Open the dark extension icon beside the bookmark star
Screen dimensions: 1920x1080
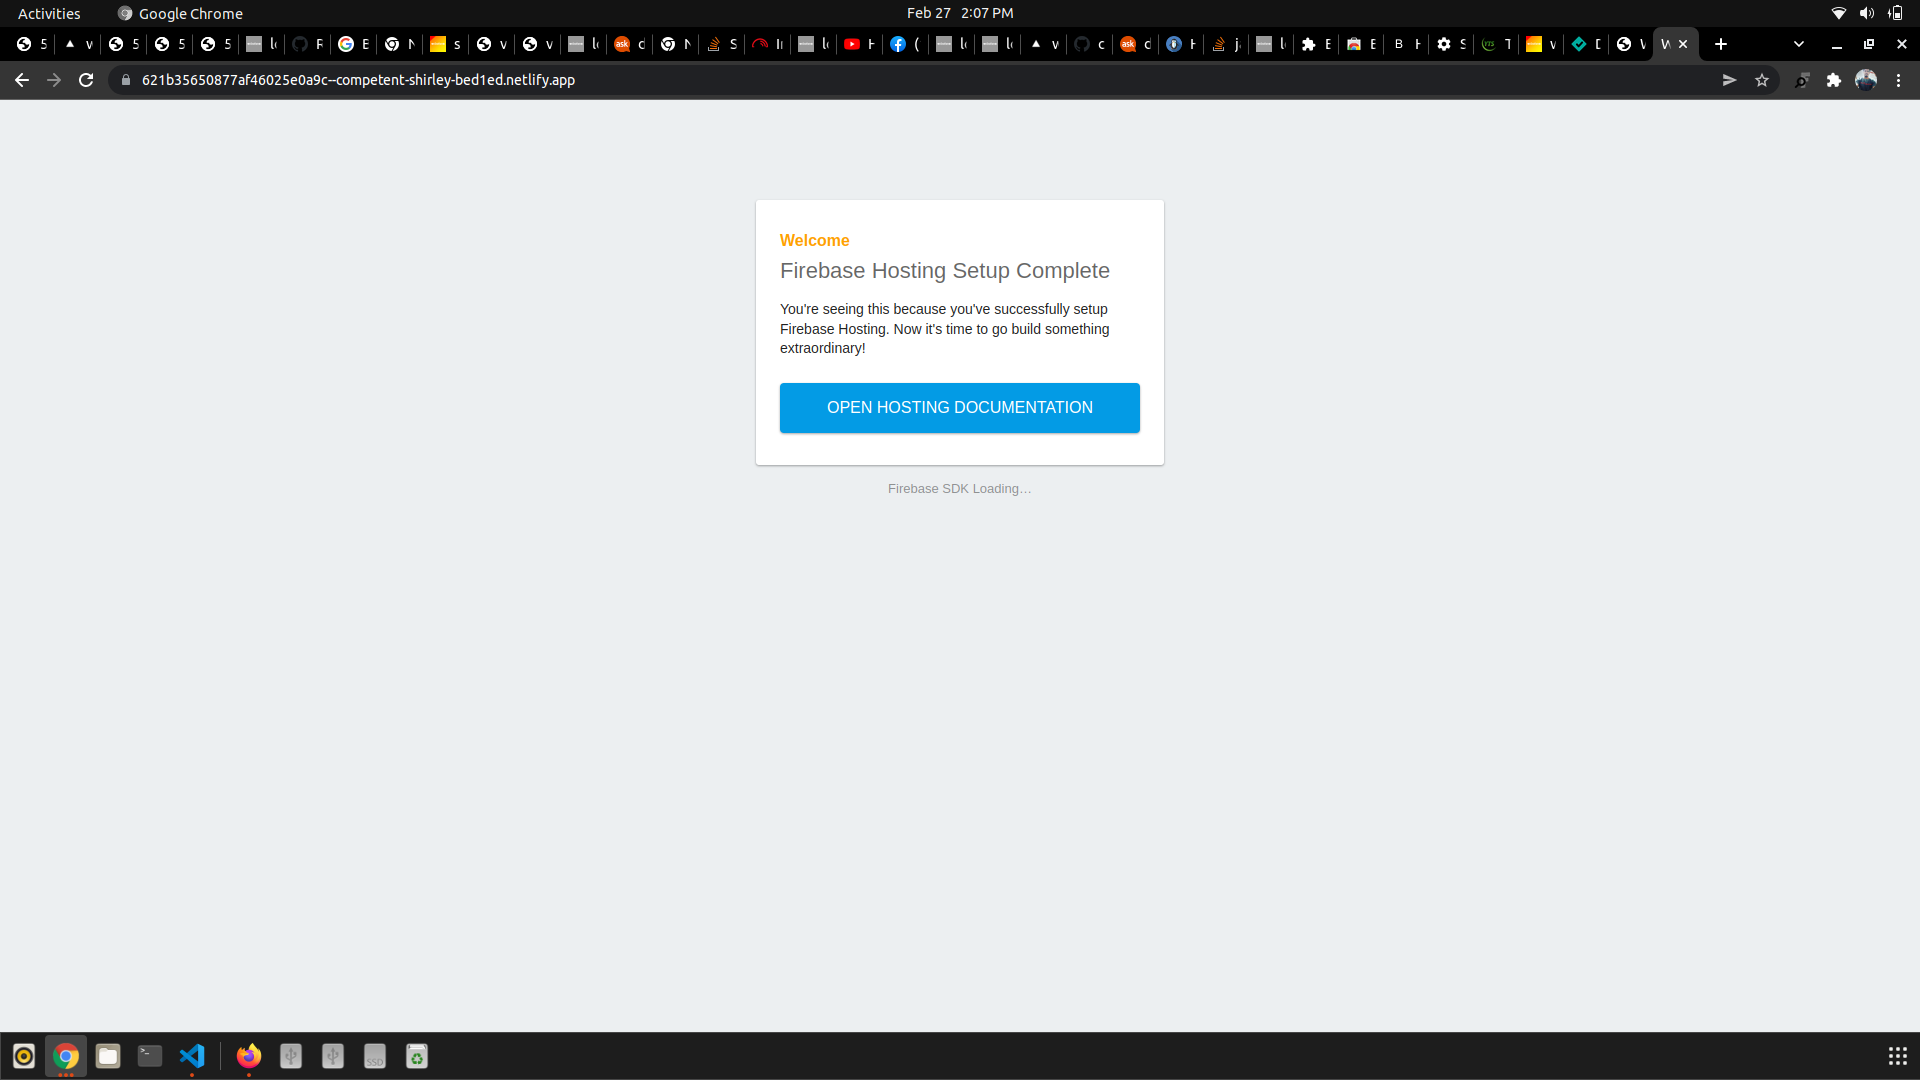(x=1802, y=80)
